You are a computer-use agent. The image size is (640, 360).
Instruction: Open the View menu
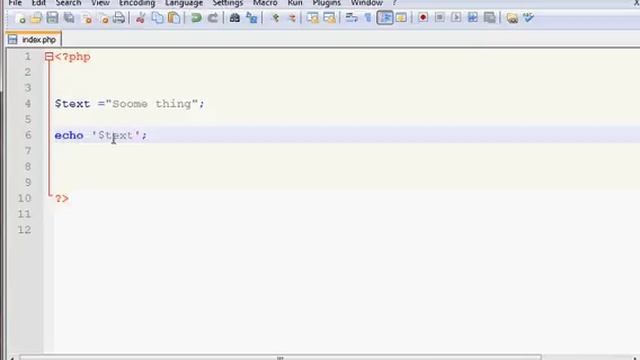click(x=100, y=3)
